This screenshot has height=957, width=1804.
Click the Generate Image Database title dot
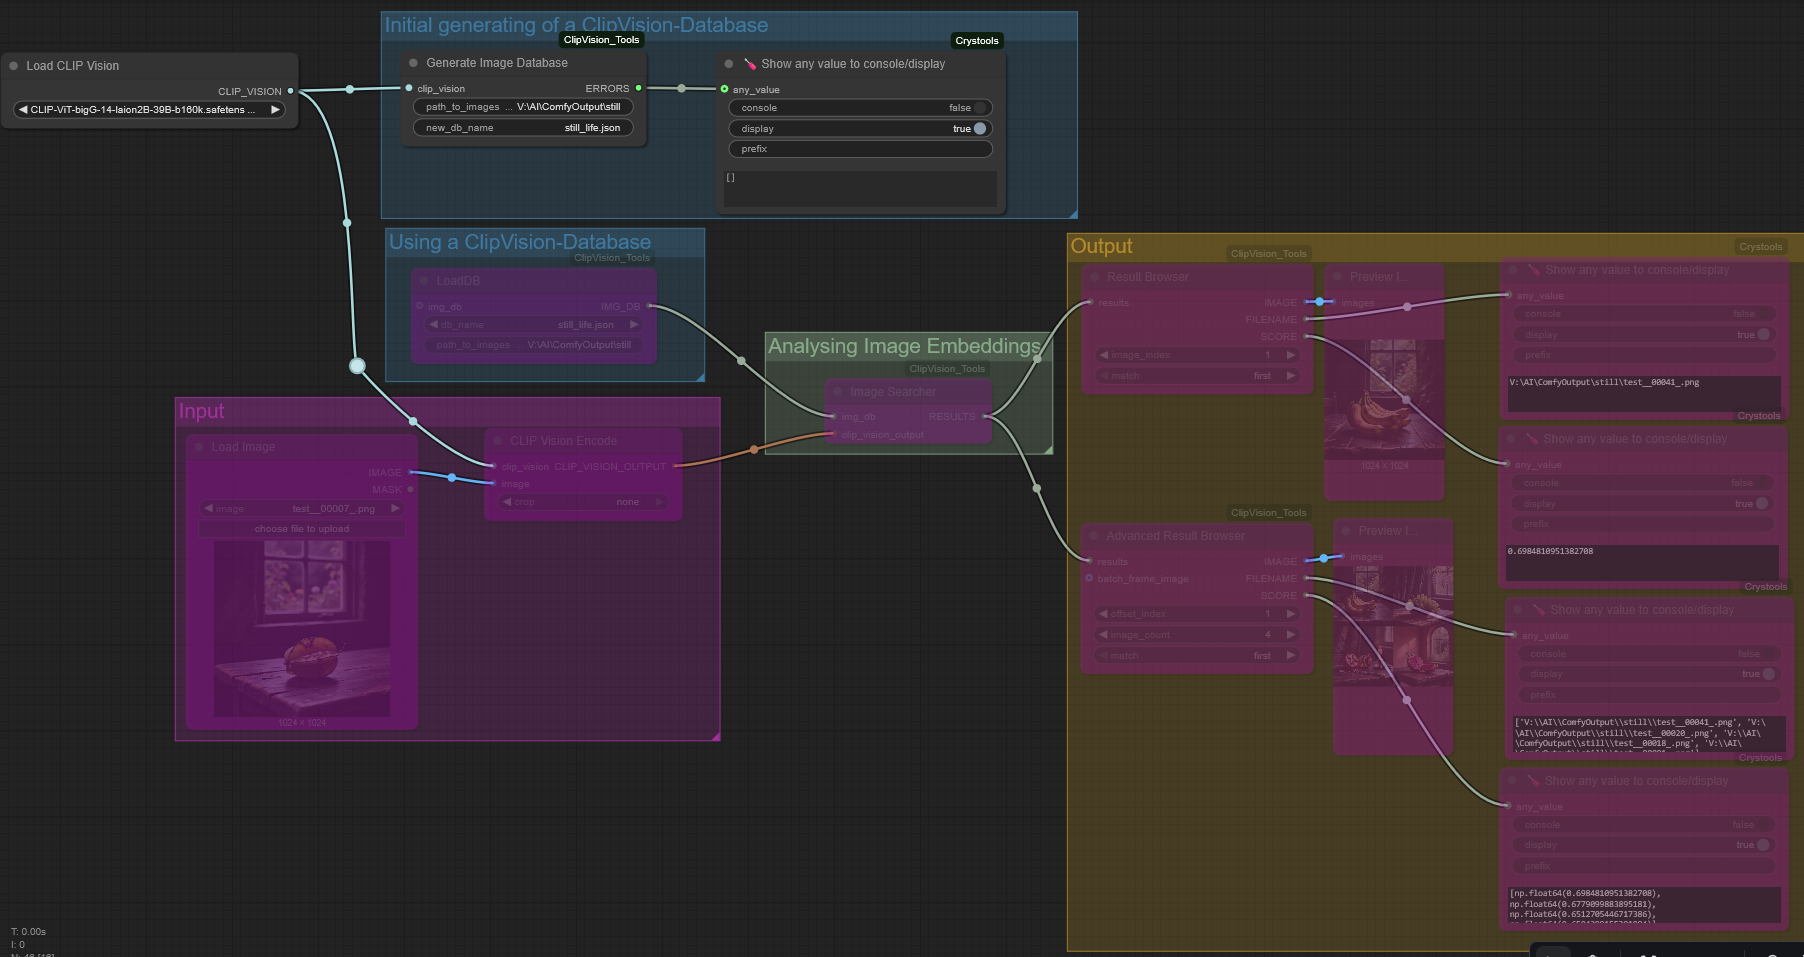(x=413, y=63)
